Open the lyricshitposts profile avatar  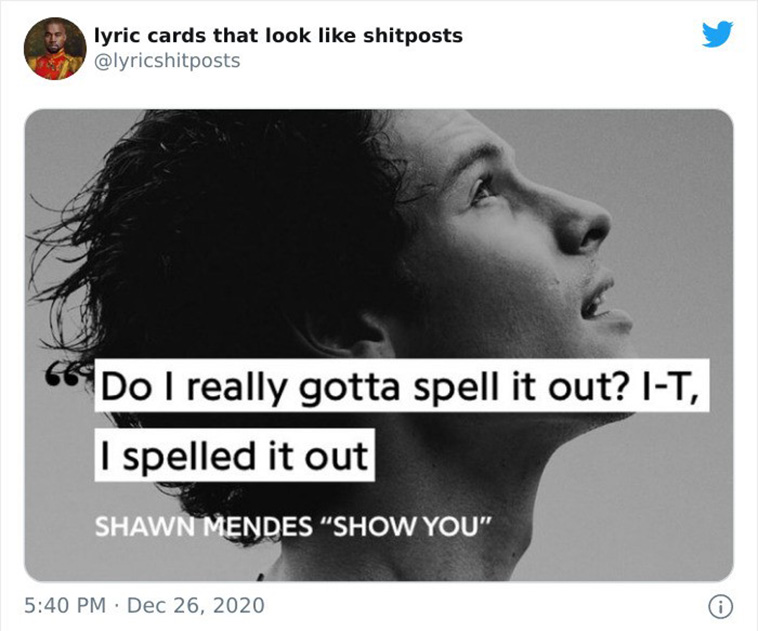(55, 48)
